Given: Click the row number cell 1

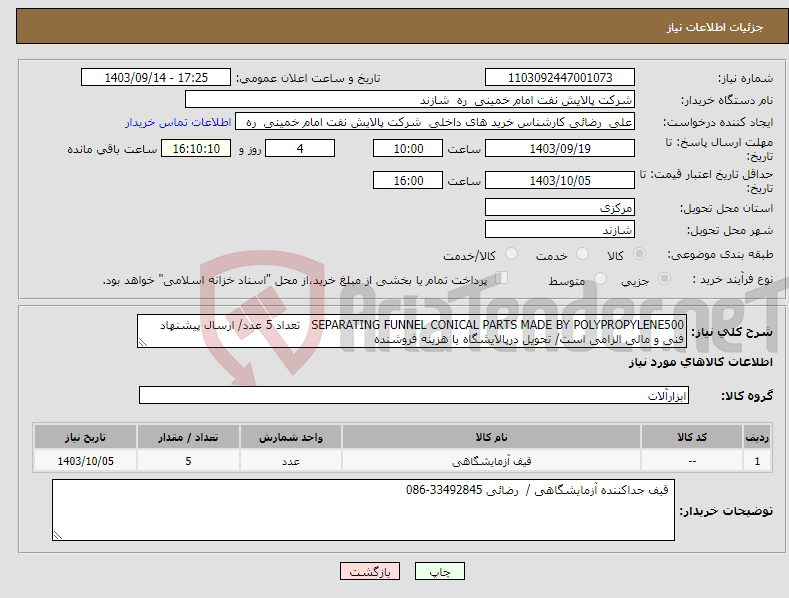Looking at the screenshot, I should 757,461.
